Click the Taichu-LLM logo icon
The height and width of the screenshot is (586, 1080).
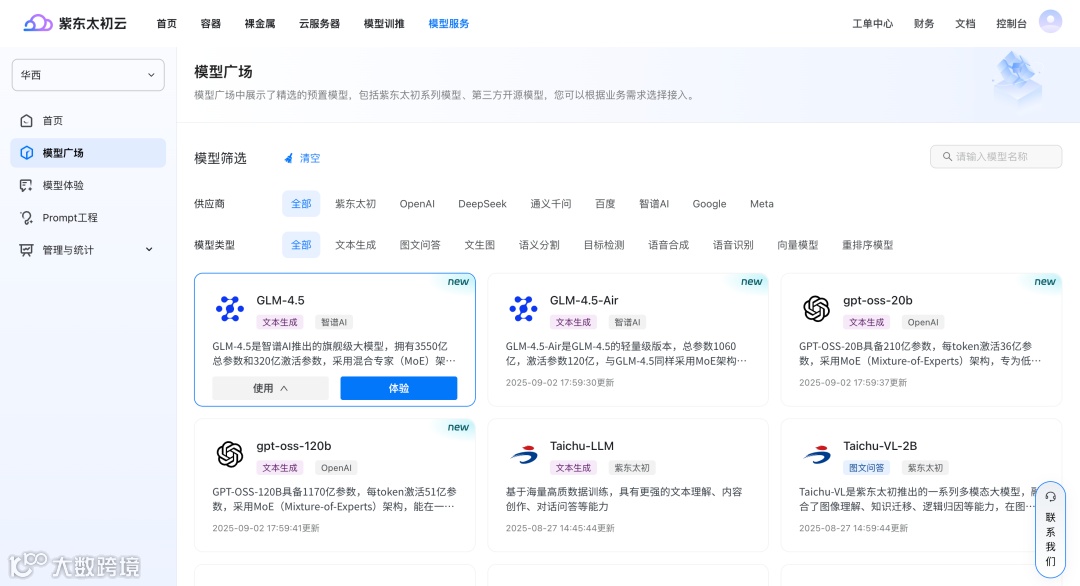click(x=523, y=454)
